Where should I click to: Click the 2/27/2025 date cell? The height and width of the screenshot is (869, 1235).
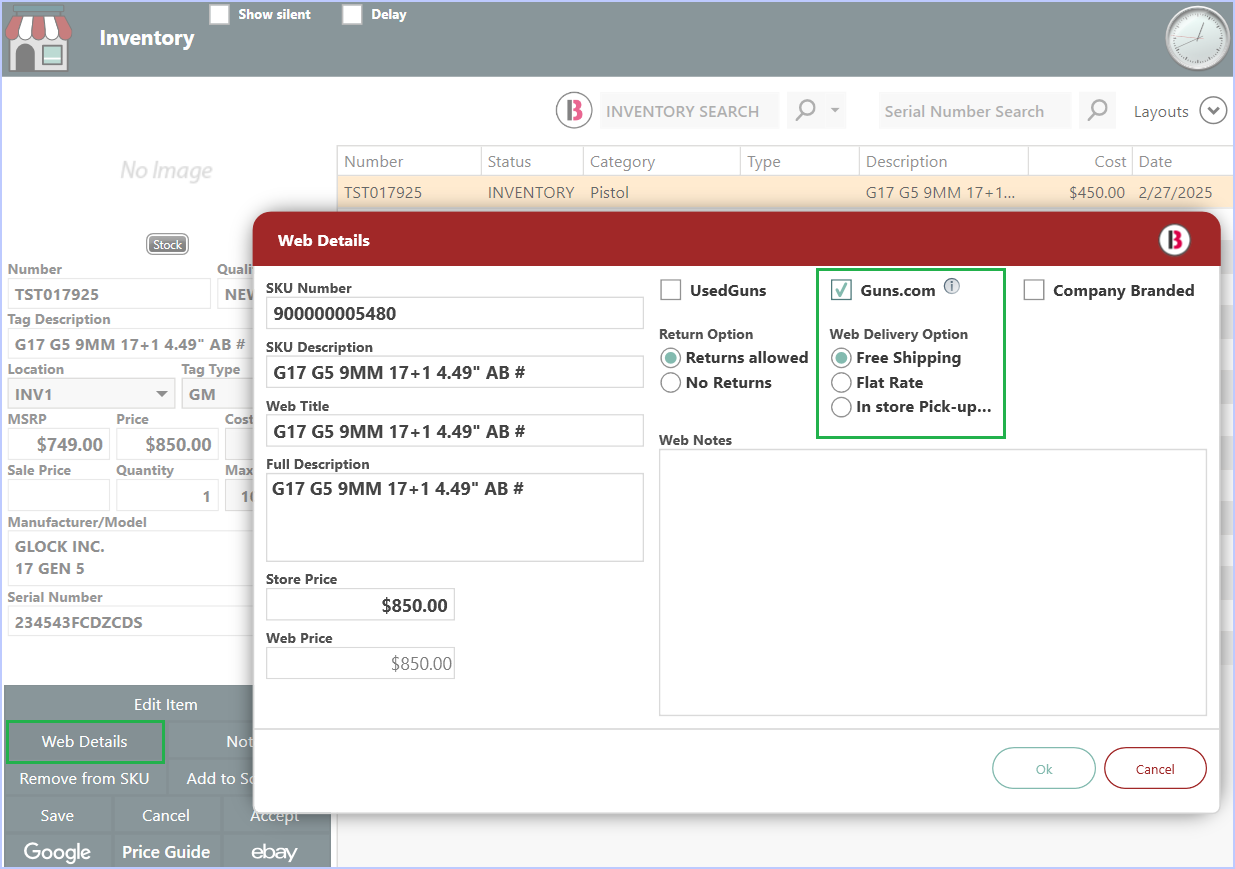(1183, 192)
